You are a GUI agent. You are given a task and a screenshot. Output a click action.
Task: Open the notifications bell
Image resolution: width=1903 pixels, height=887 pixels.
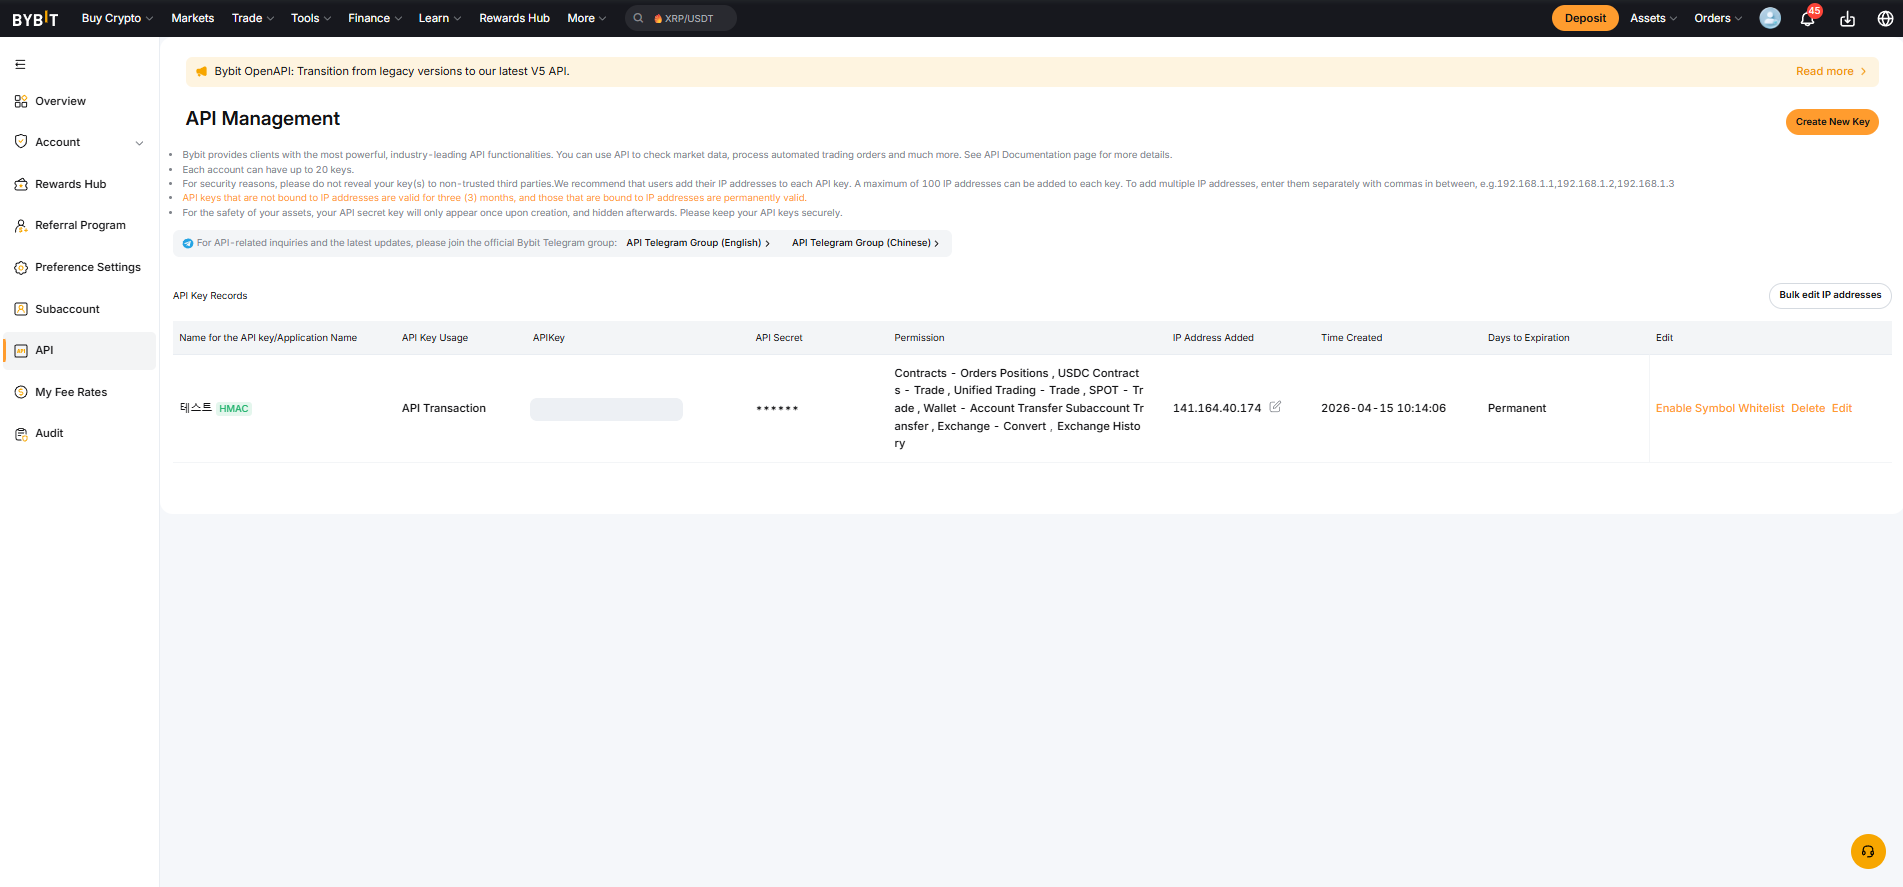tap(1807, 18)
